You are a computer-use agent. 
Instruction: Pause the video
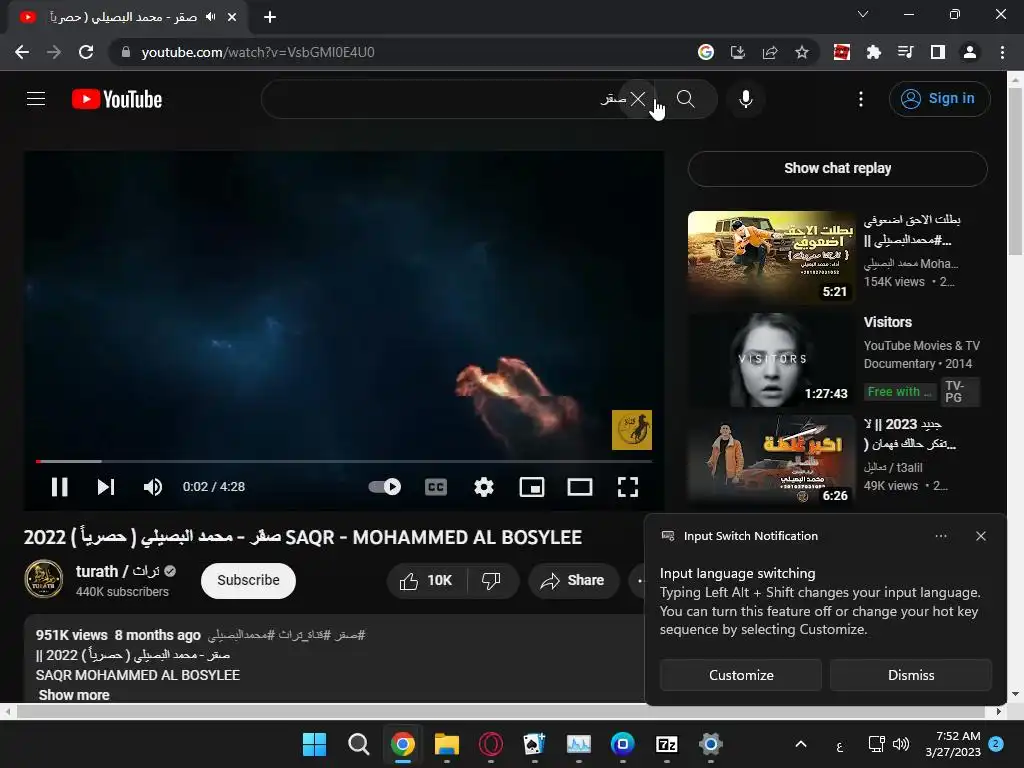pos(59,487)
